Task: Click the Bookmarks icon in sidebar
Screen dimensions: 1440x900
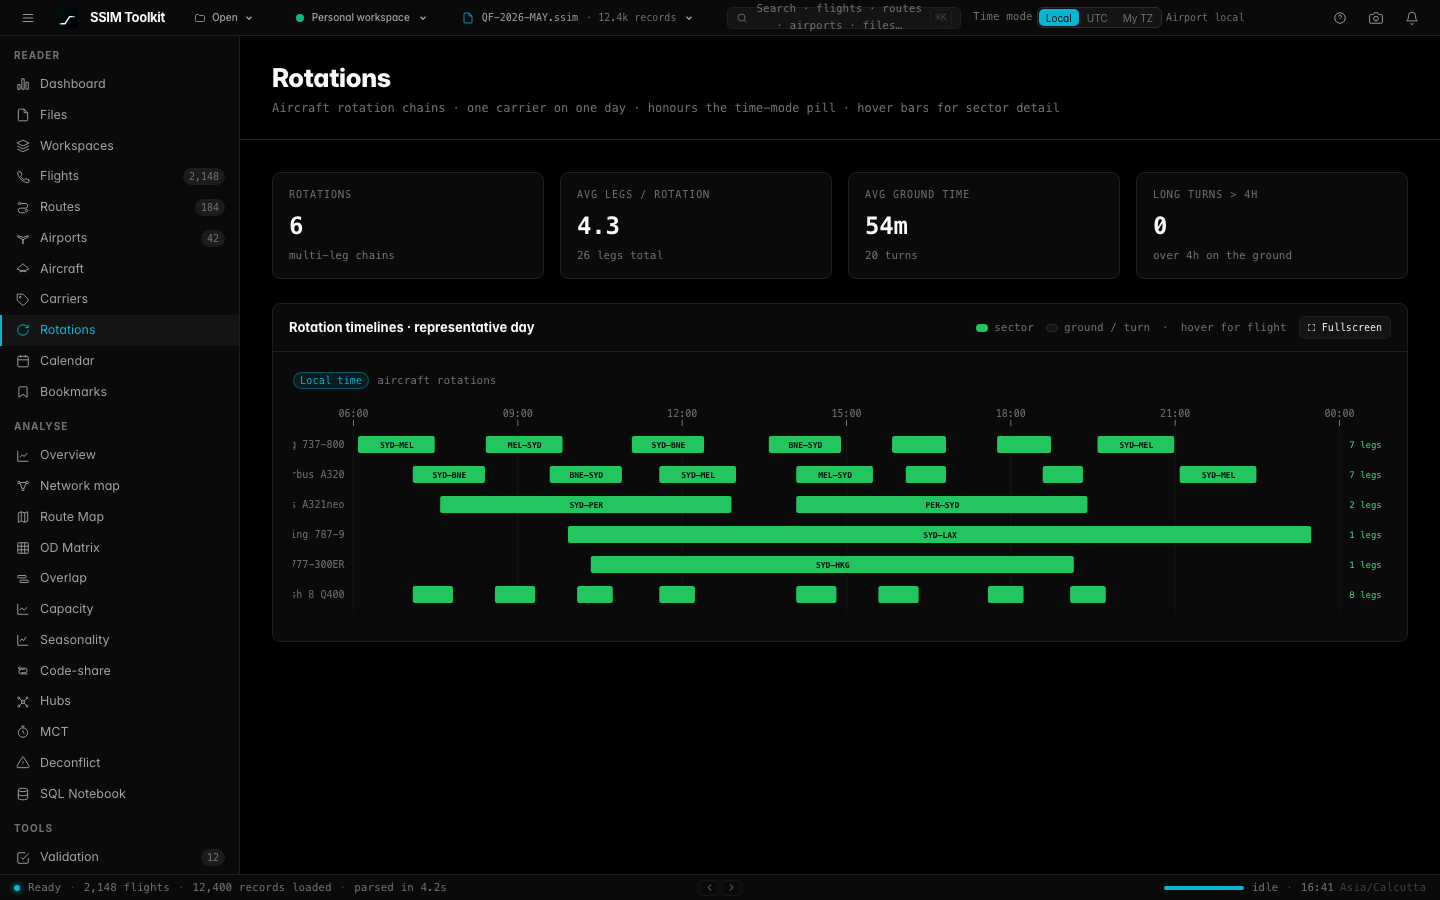Action: pyautogui.click(x=23, y=392)
